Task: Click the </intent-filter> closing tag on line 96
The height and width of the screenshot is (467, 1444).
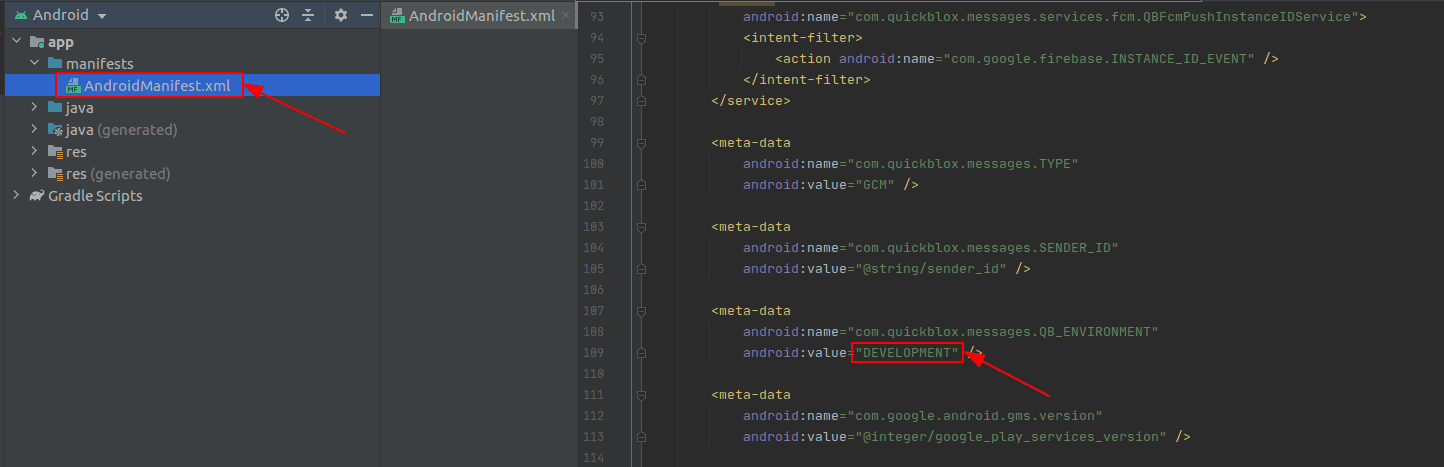Action: click(807, 80)
